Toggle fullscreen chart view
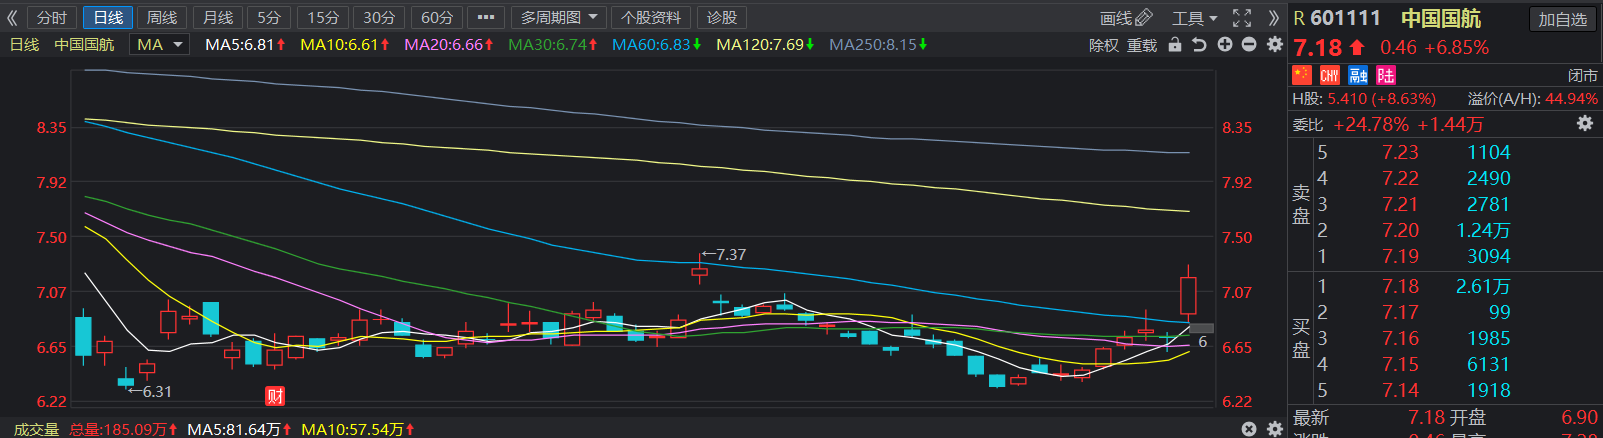The height and width of the screenshot is (438, 1603). coord(1242,18)
